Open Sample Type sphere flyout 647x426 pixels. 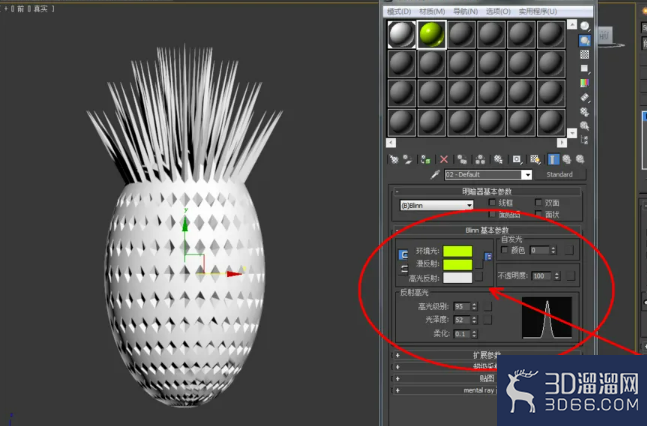click(x=585, y=26)
